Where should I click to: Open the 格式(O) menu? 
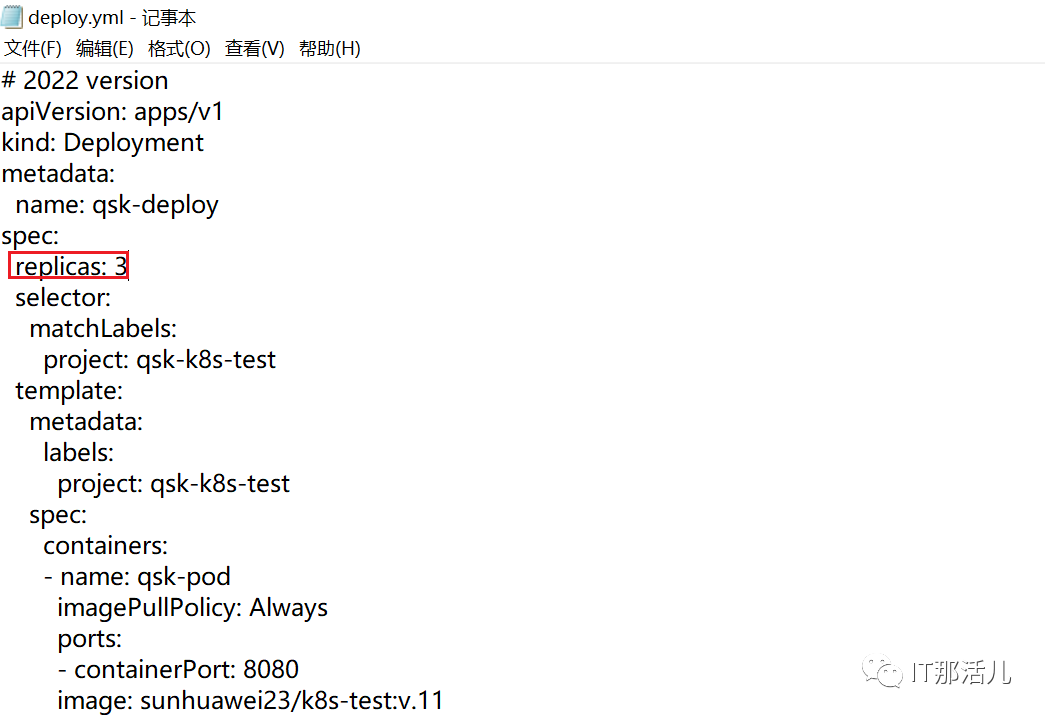click(179, 49)
